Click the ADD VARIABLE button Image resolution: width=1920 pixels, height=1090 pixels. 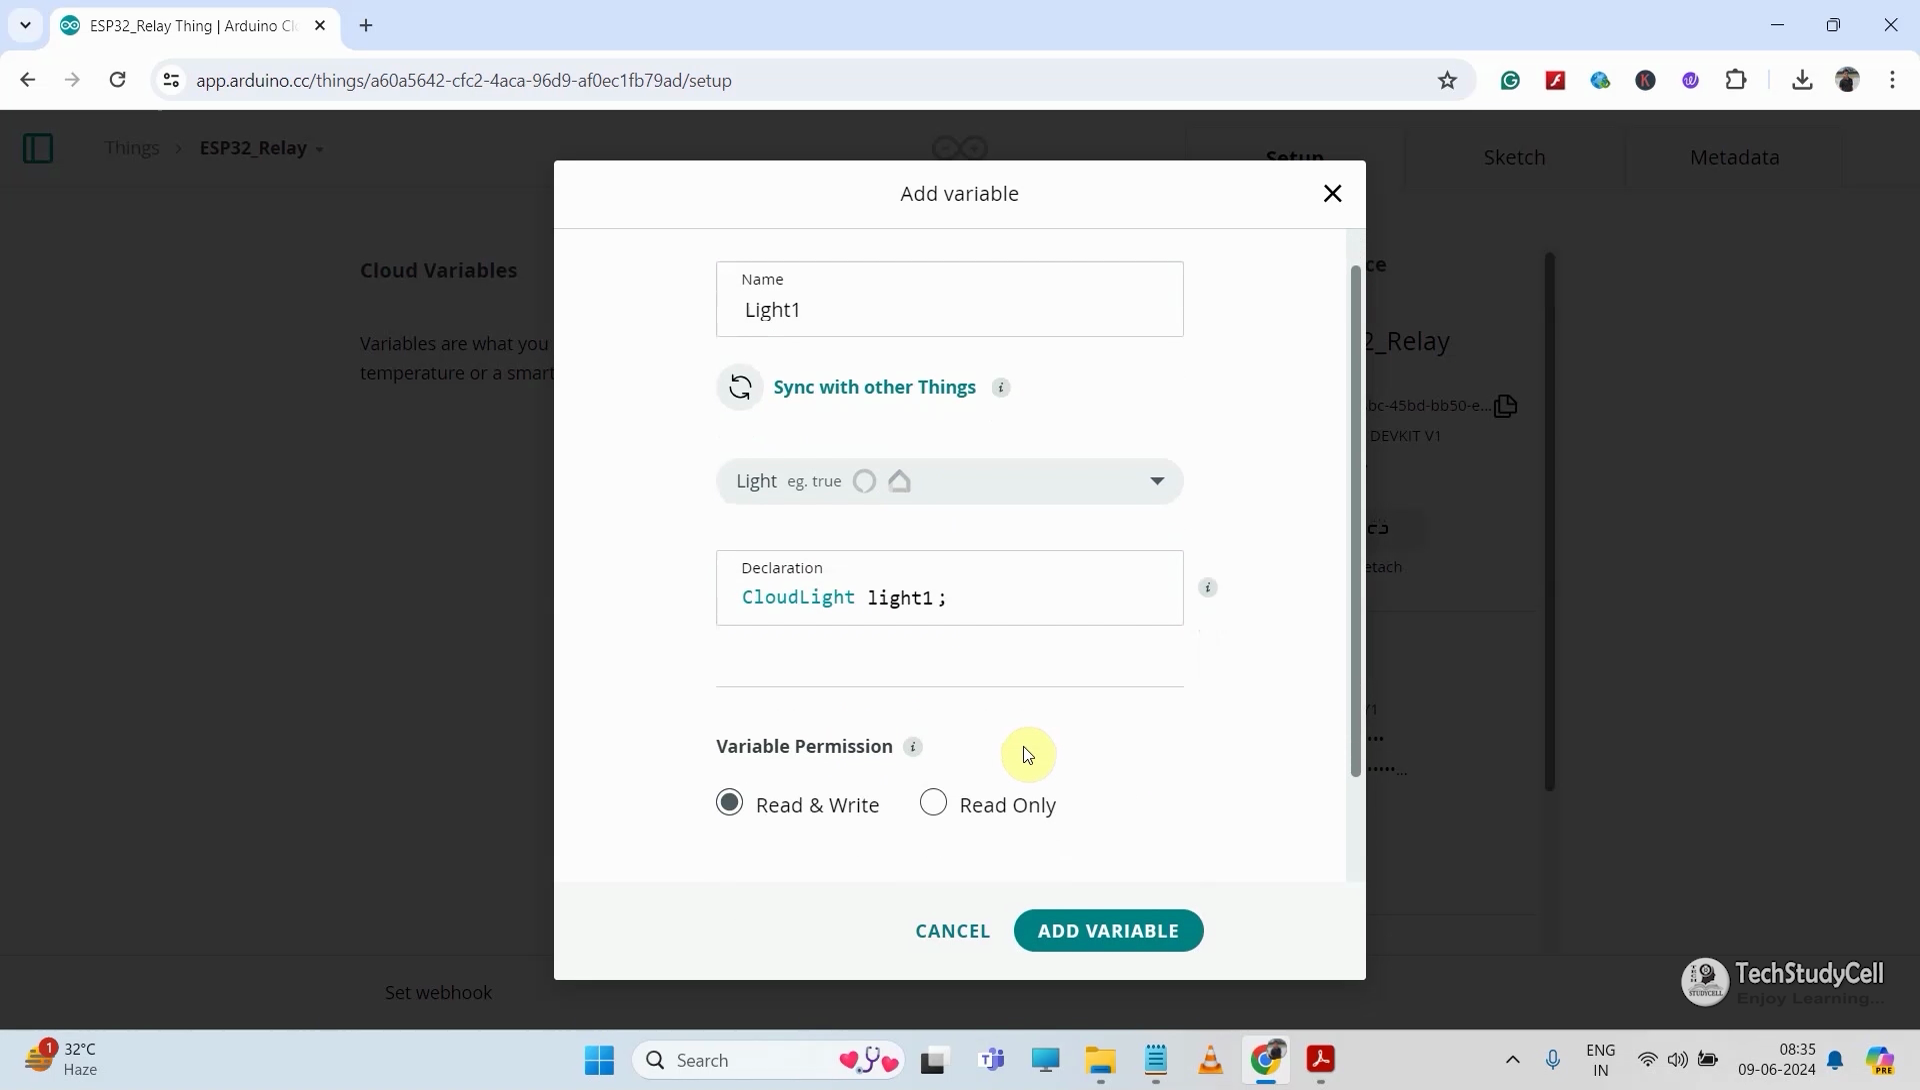click(1108, 930)
